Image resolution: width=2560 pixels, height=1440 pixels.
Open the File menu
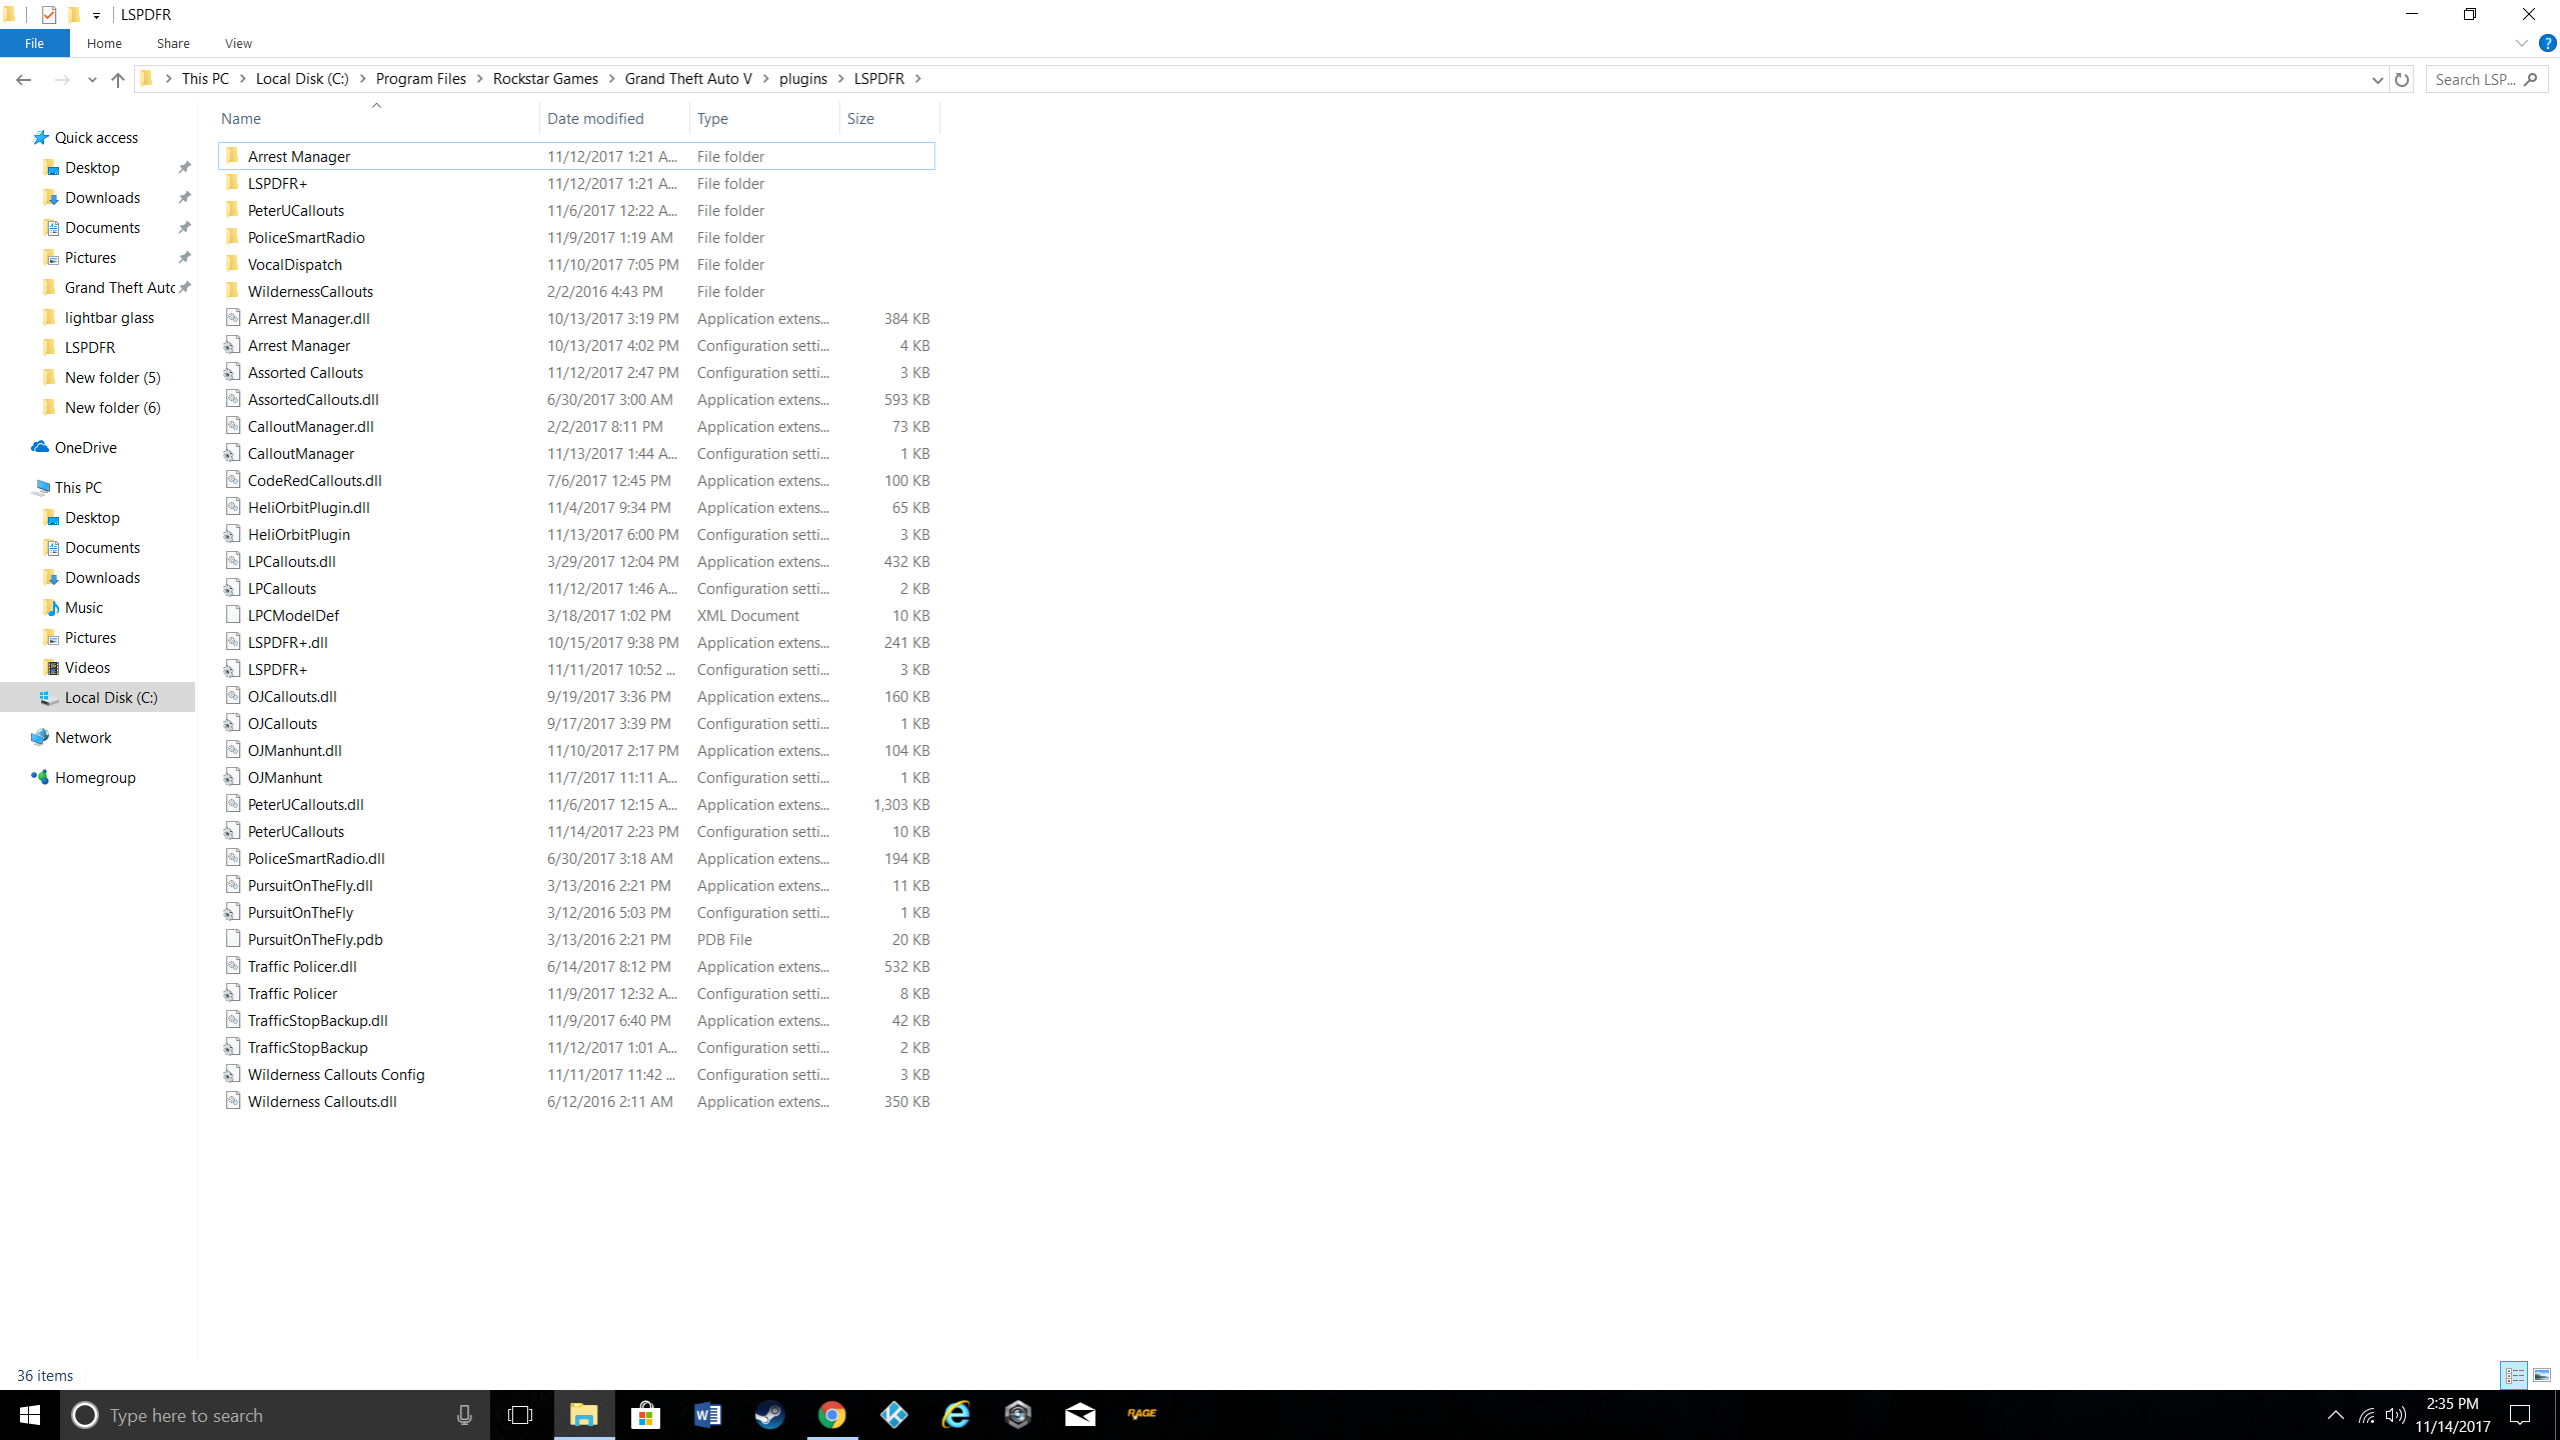point(34,43)
